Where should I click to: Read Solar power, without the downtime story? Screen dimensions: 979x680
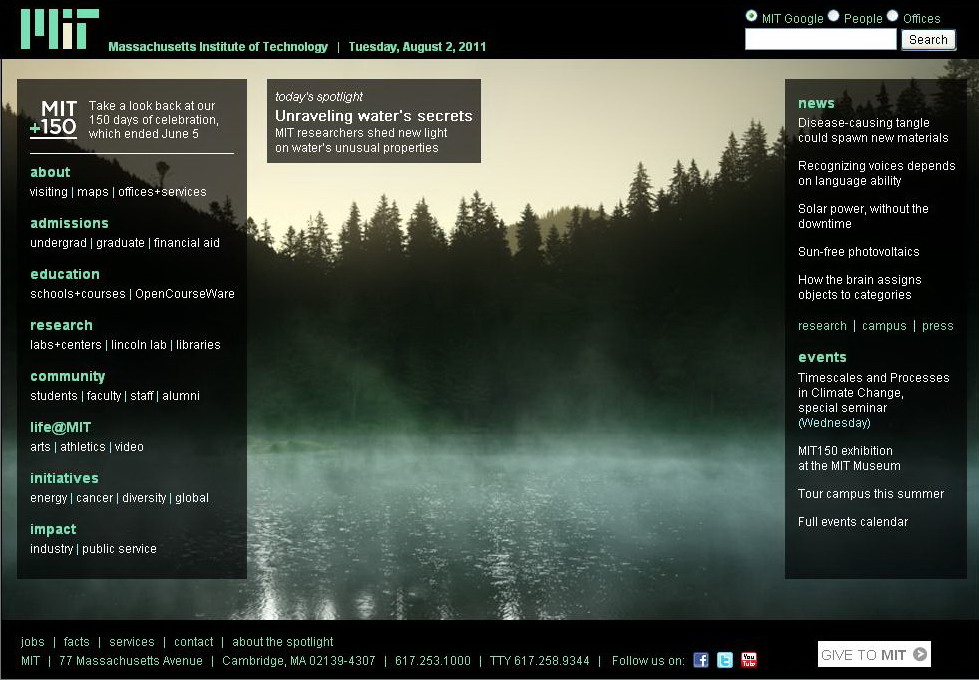click(863, 216)
